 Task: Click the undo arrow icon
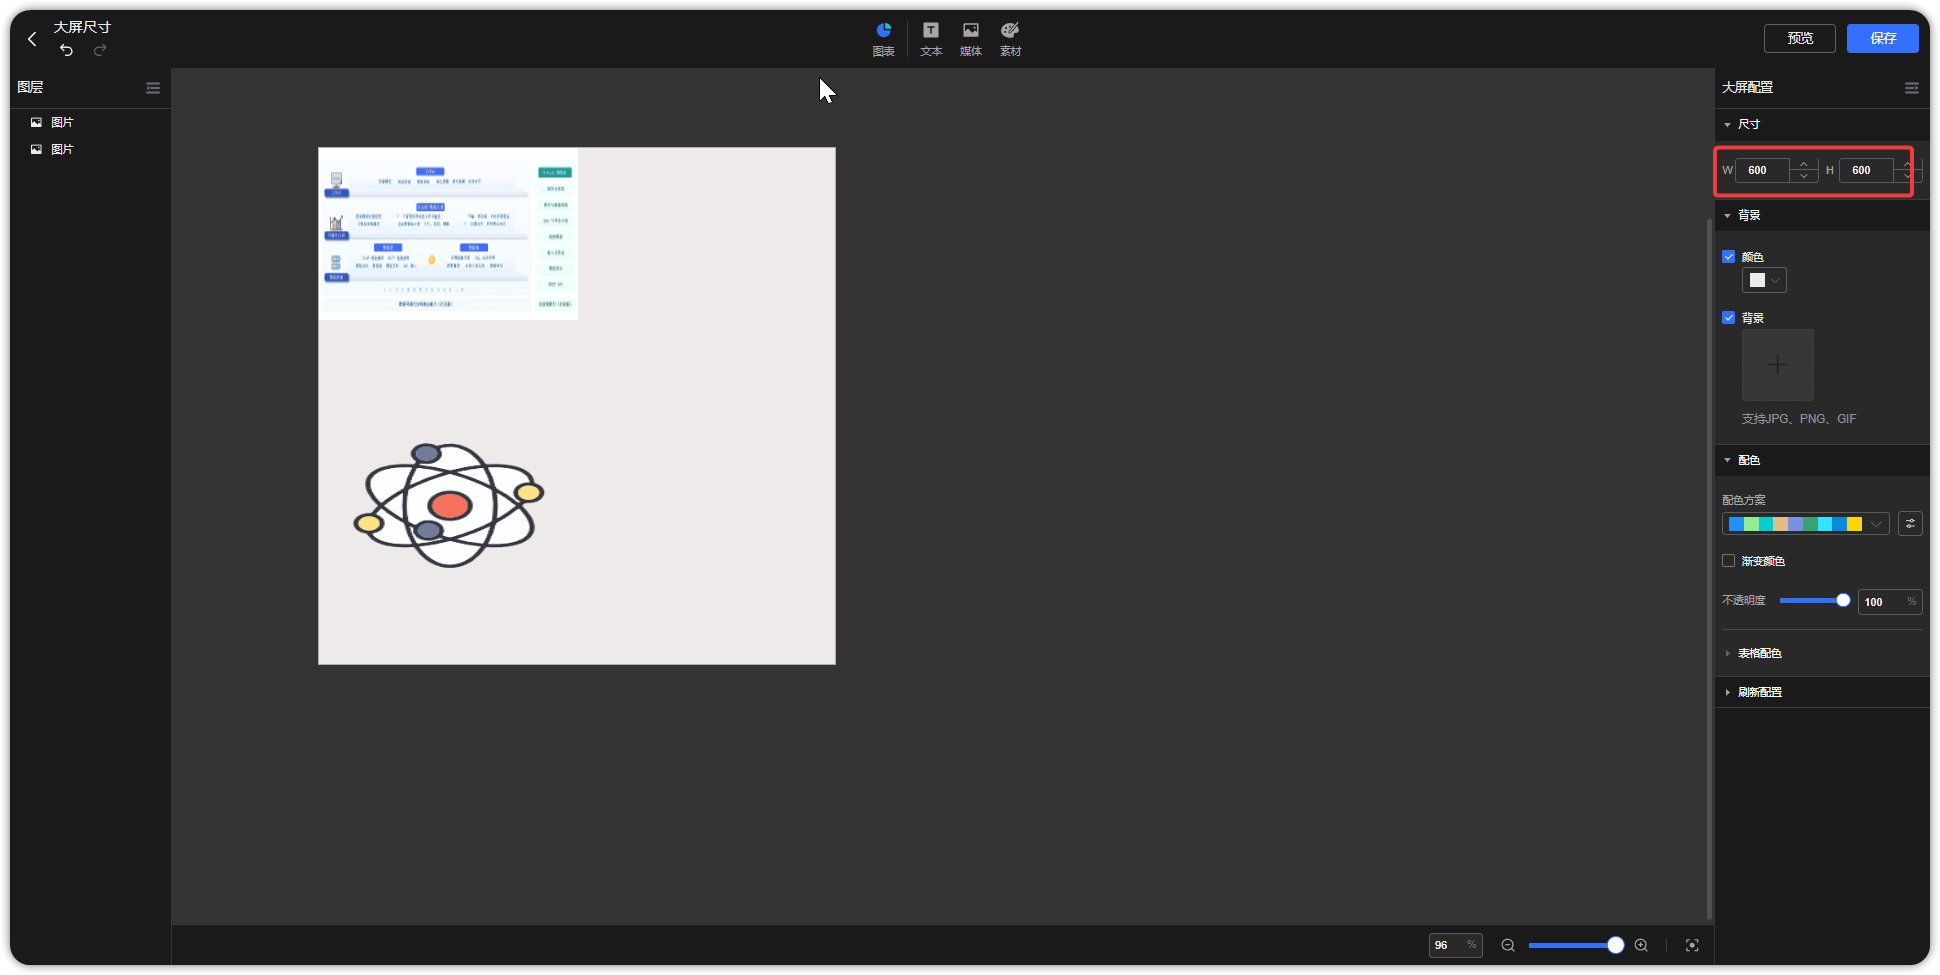(66, 49)
